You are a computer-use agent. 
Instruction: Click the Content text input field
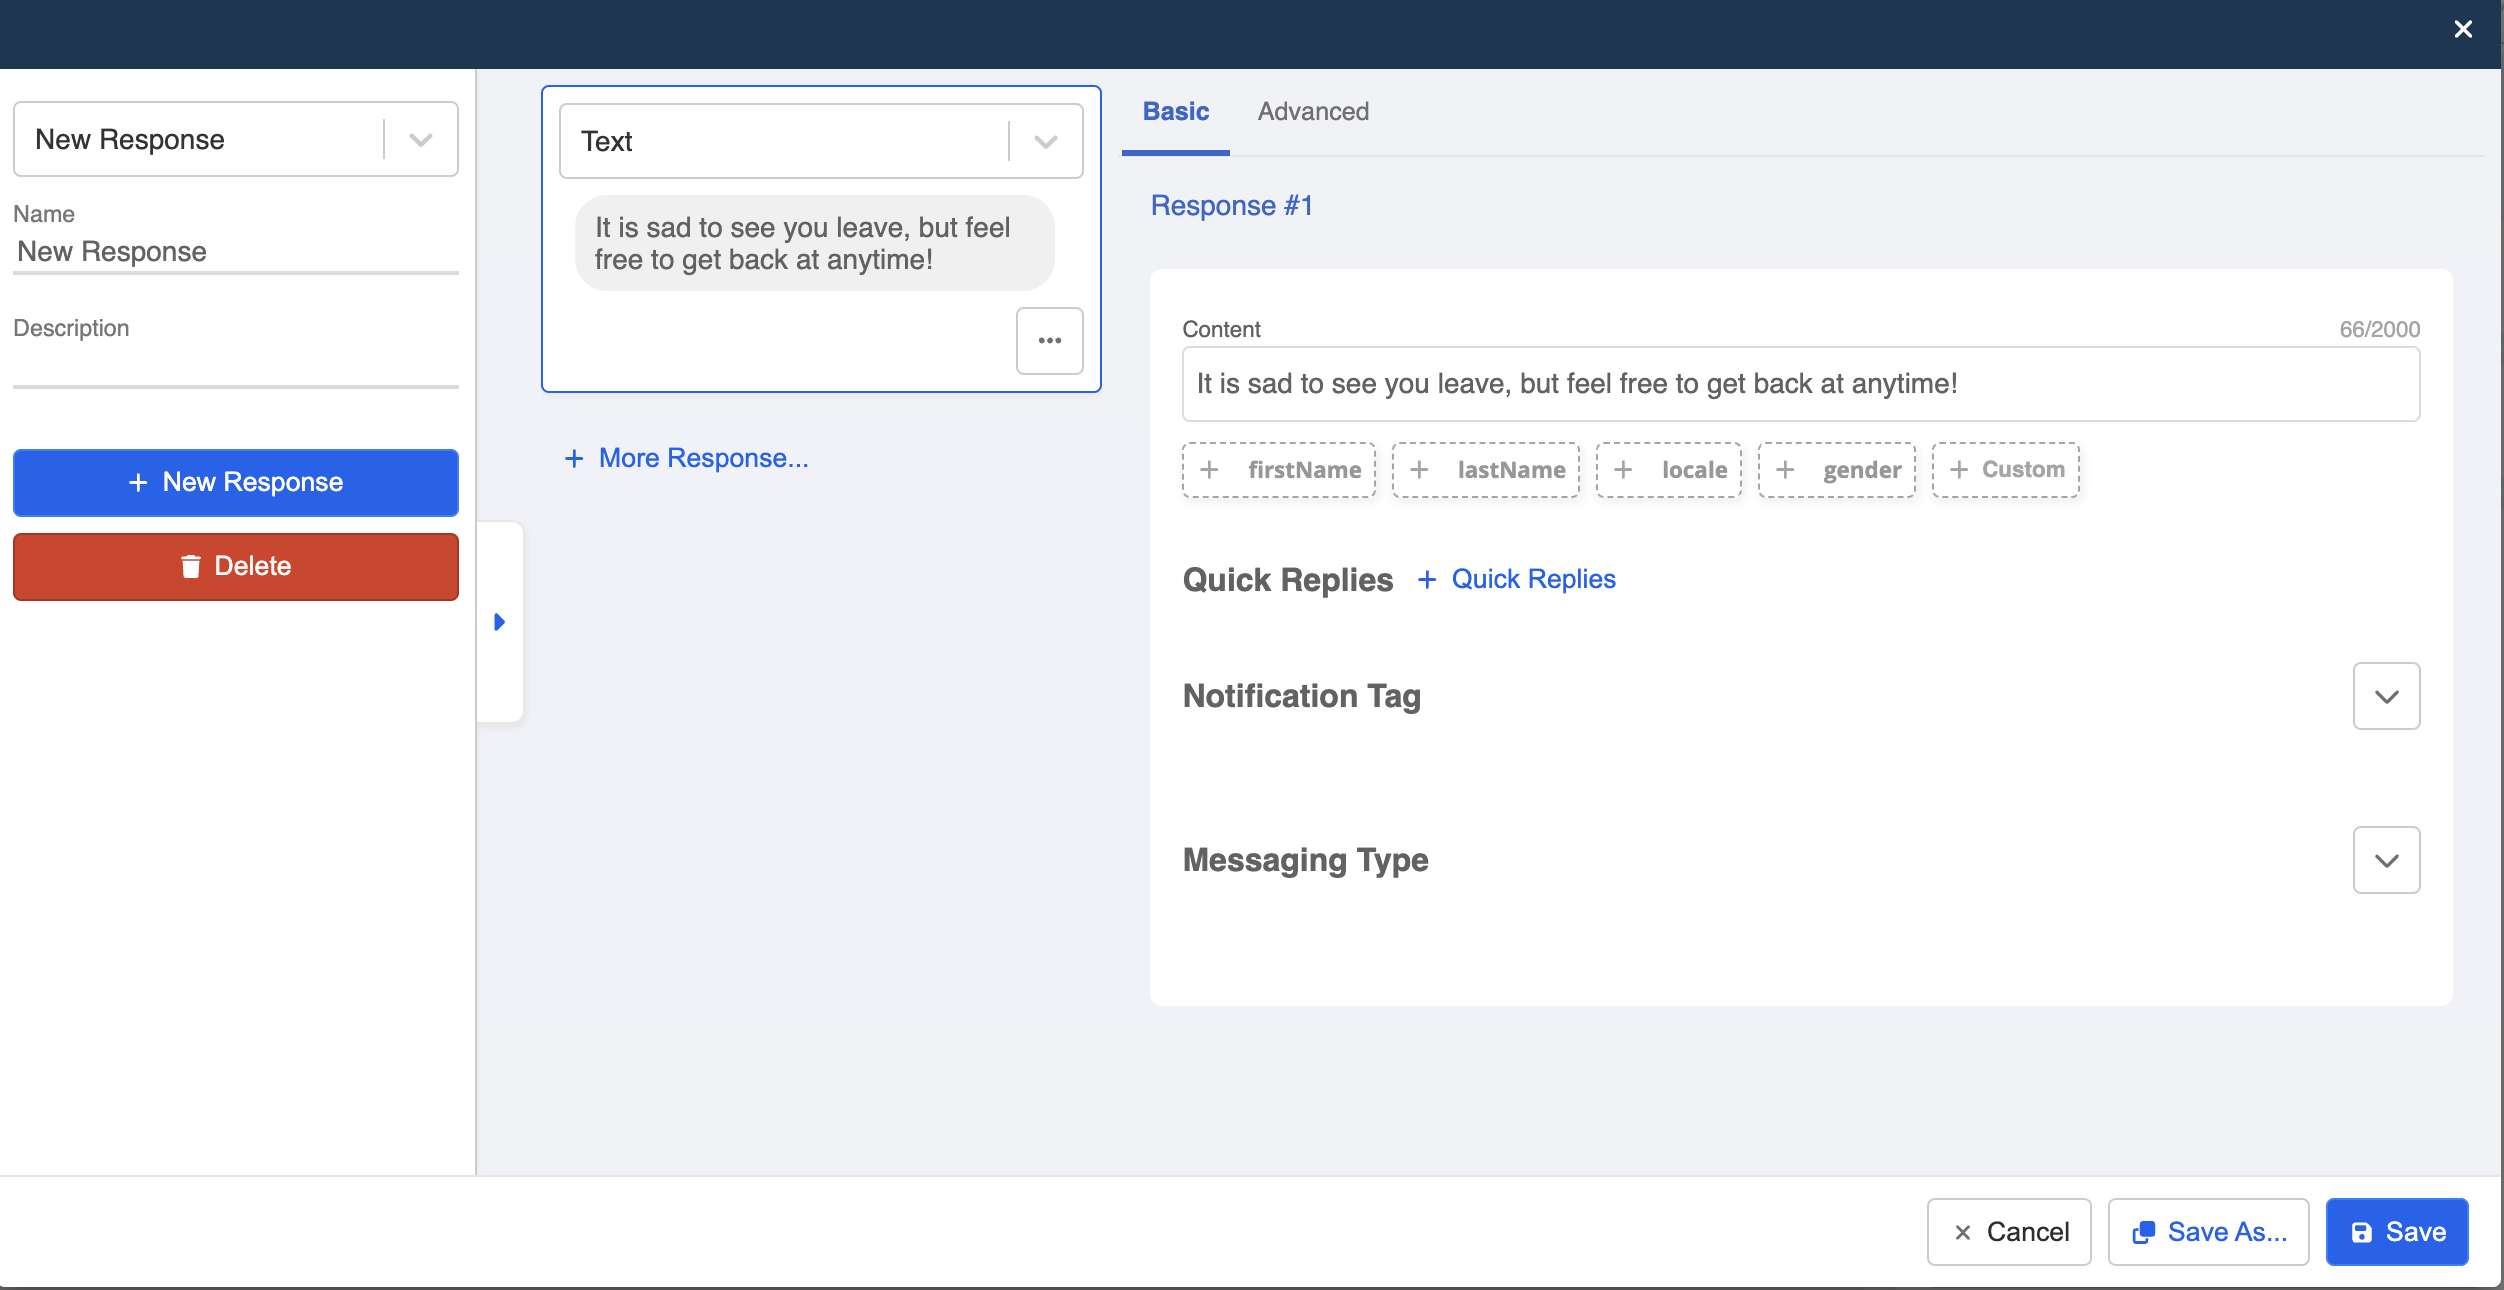coord(1800,384)
